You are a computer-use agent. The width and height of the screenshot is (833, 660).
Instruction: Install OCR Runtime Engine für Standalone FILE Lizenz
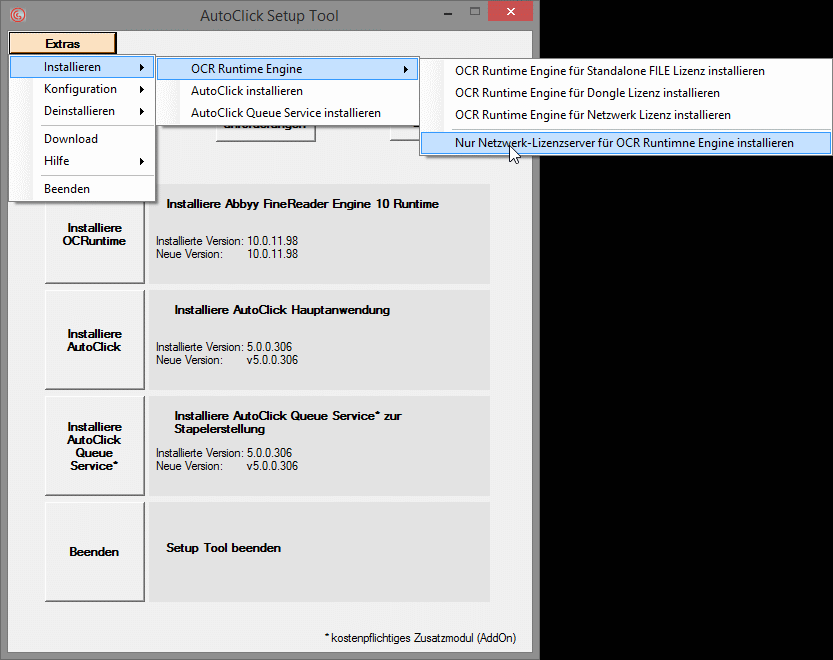(x=626, y=71)
